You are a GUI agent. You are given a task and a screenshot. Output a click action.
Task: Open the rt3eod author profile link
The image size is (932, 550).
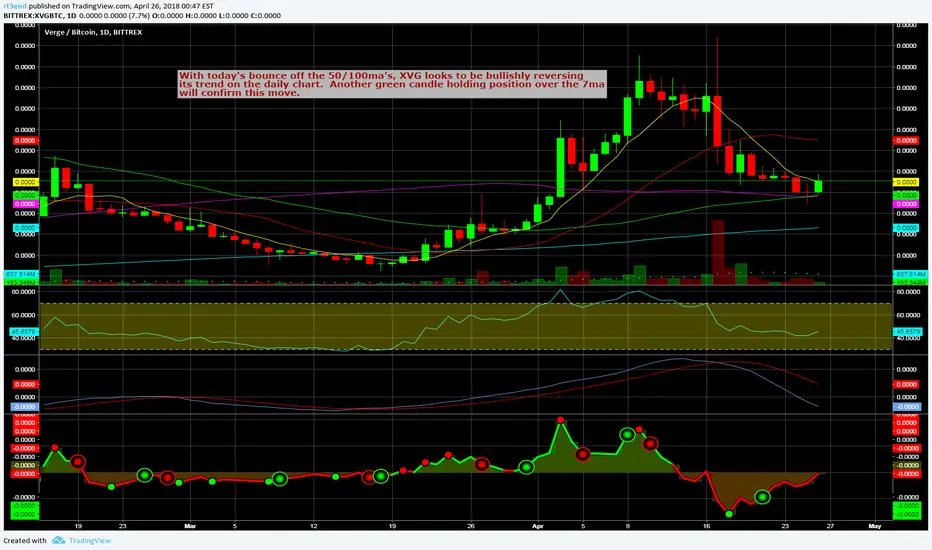(15, 6)
